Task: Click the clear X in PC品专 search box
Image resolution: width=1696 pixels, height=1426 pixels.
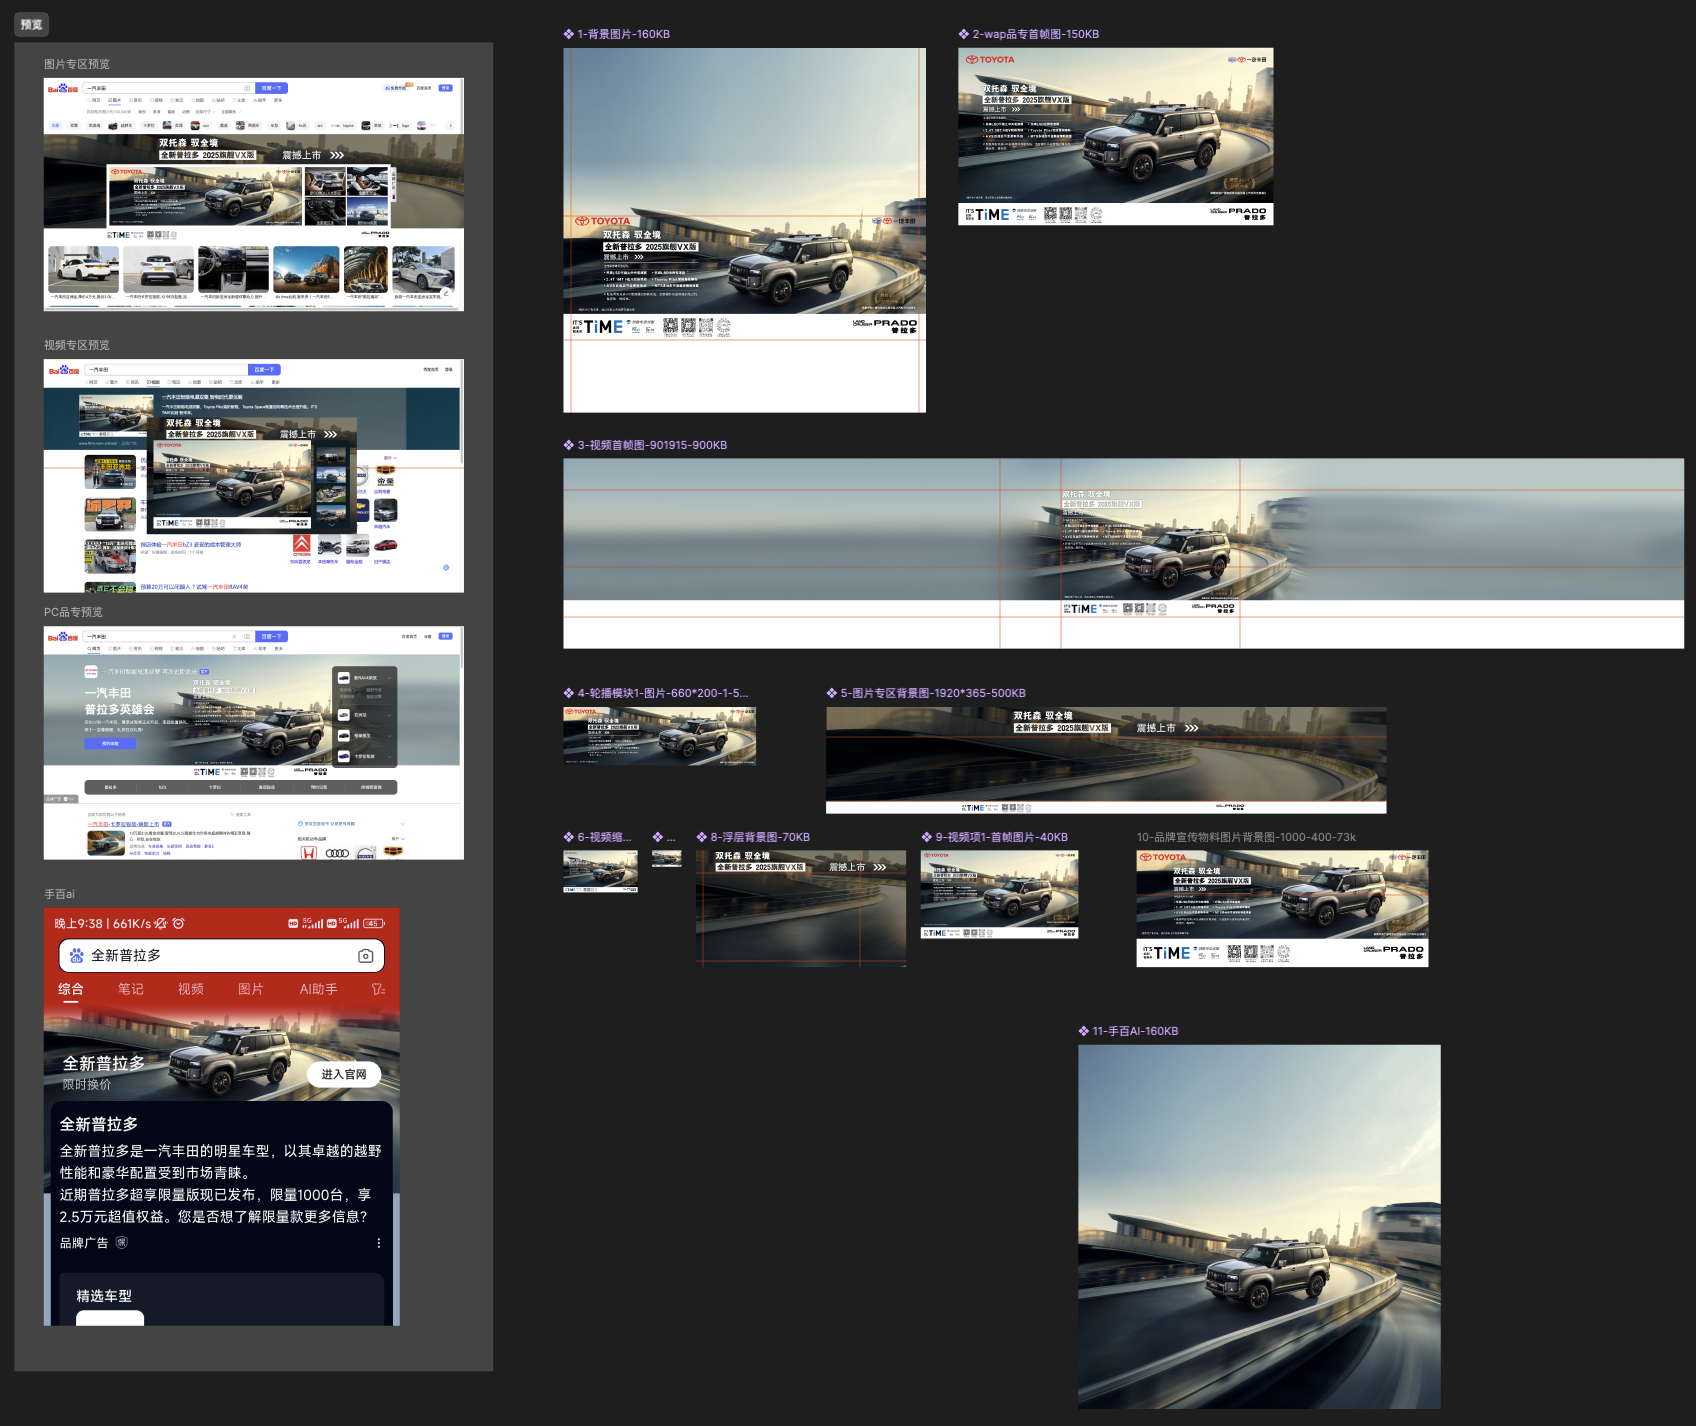Action: click(x=235, y=636)
